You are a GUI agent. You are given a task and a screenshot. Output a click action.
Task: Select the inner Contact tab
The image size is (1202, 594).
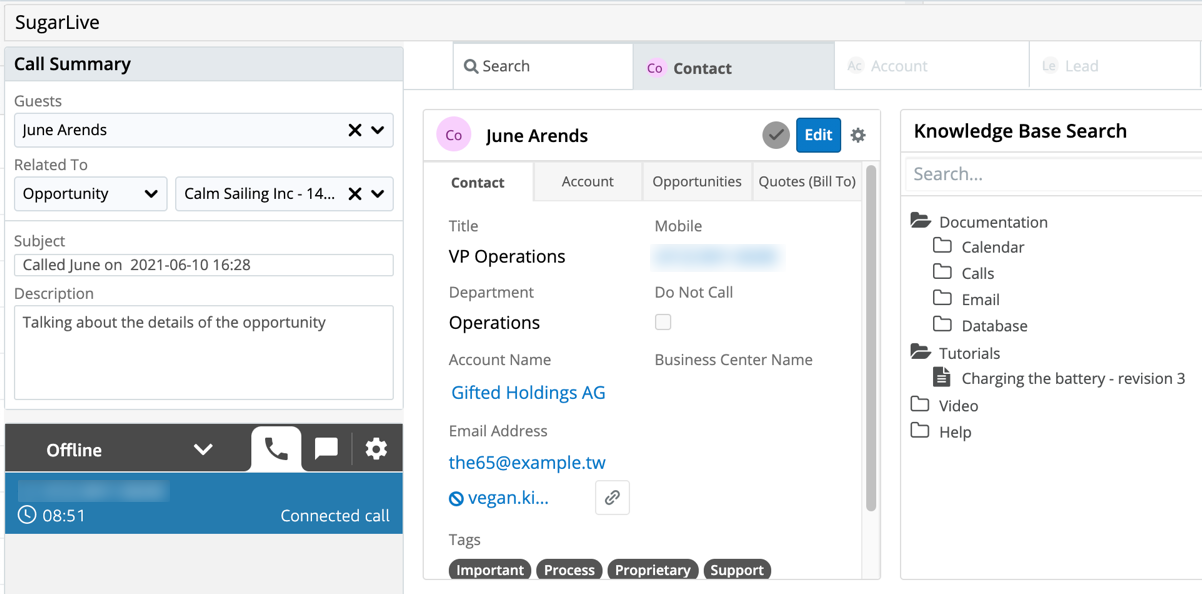click(x=478, y=182)
